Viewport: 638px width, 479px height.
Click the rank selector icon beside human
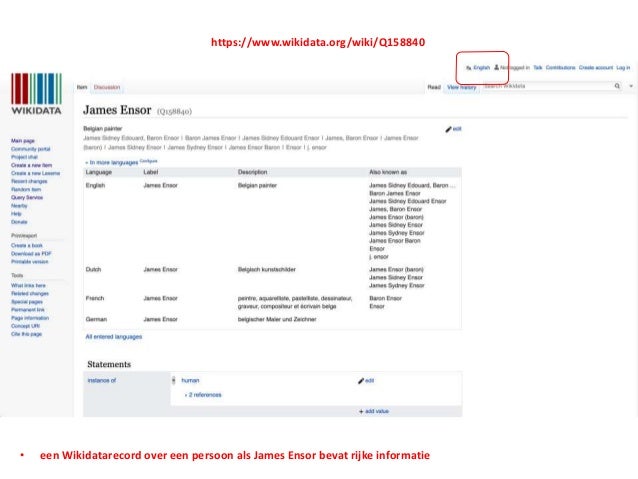(174, 381)
